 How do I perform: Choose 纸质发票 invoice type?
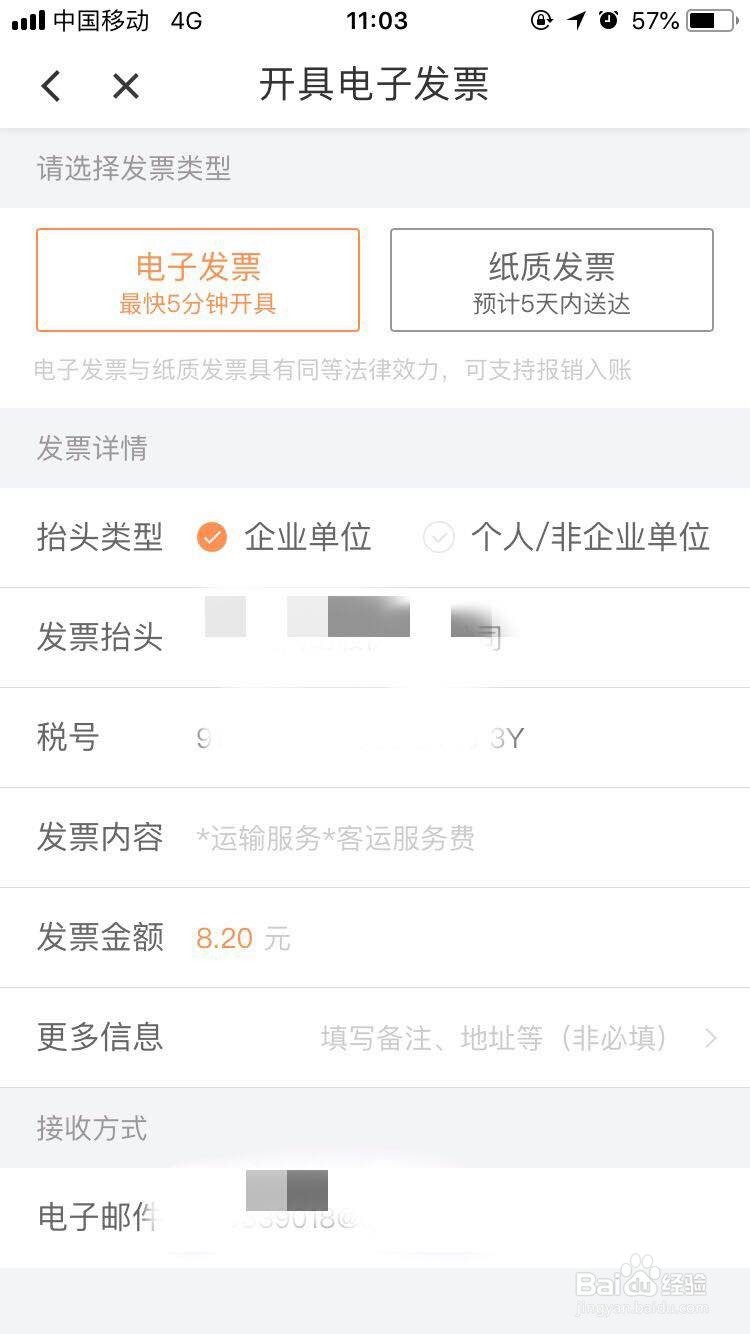click(x=552, y=280)
